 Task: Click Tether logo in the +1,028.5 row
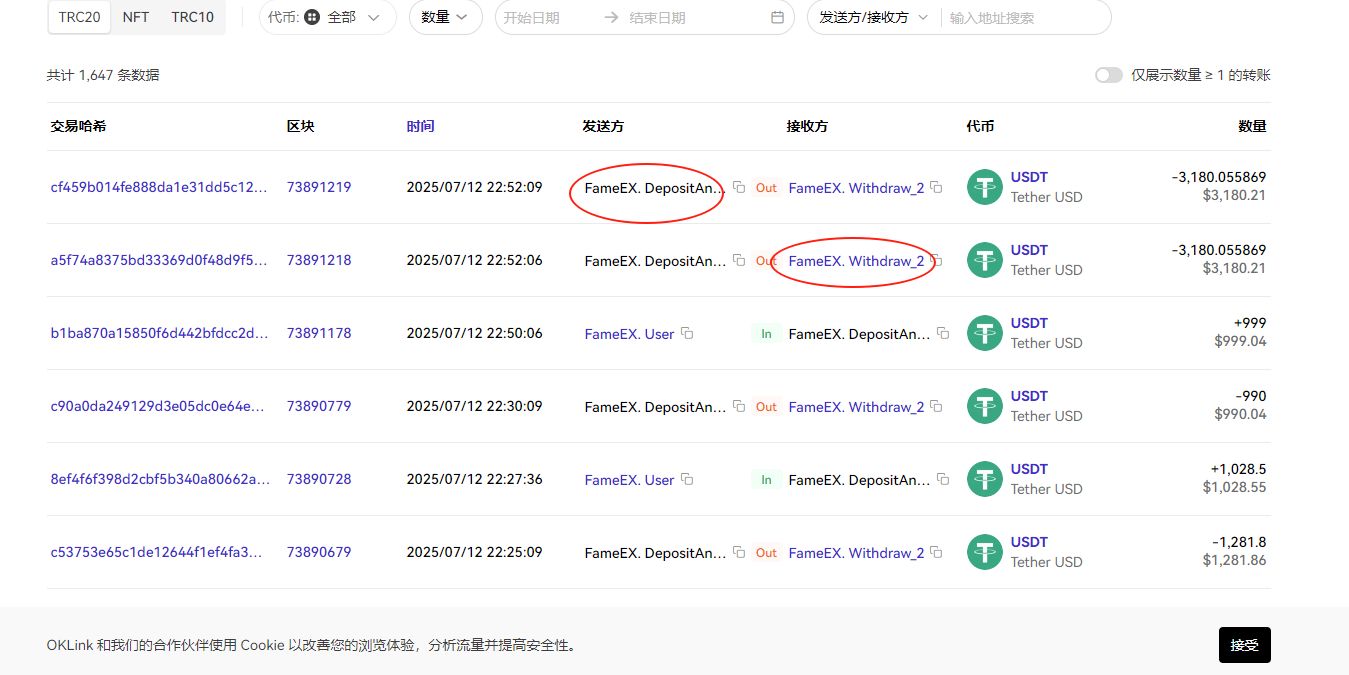pyautogui.click(x=985, y=479)
